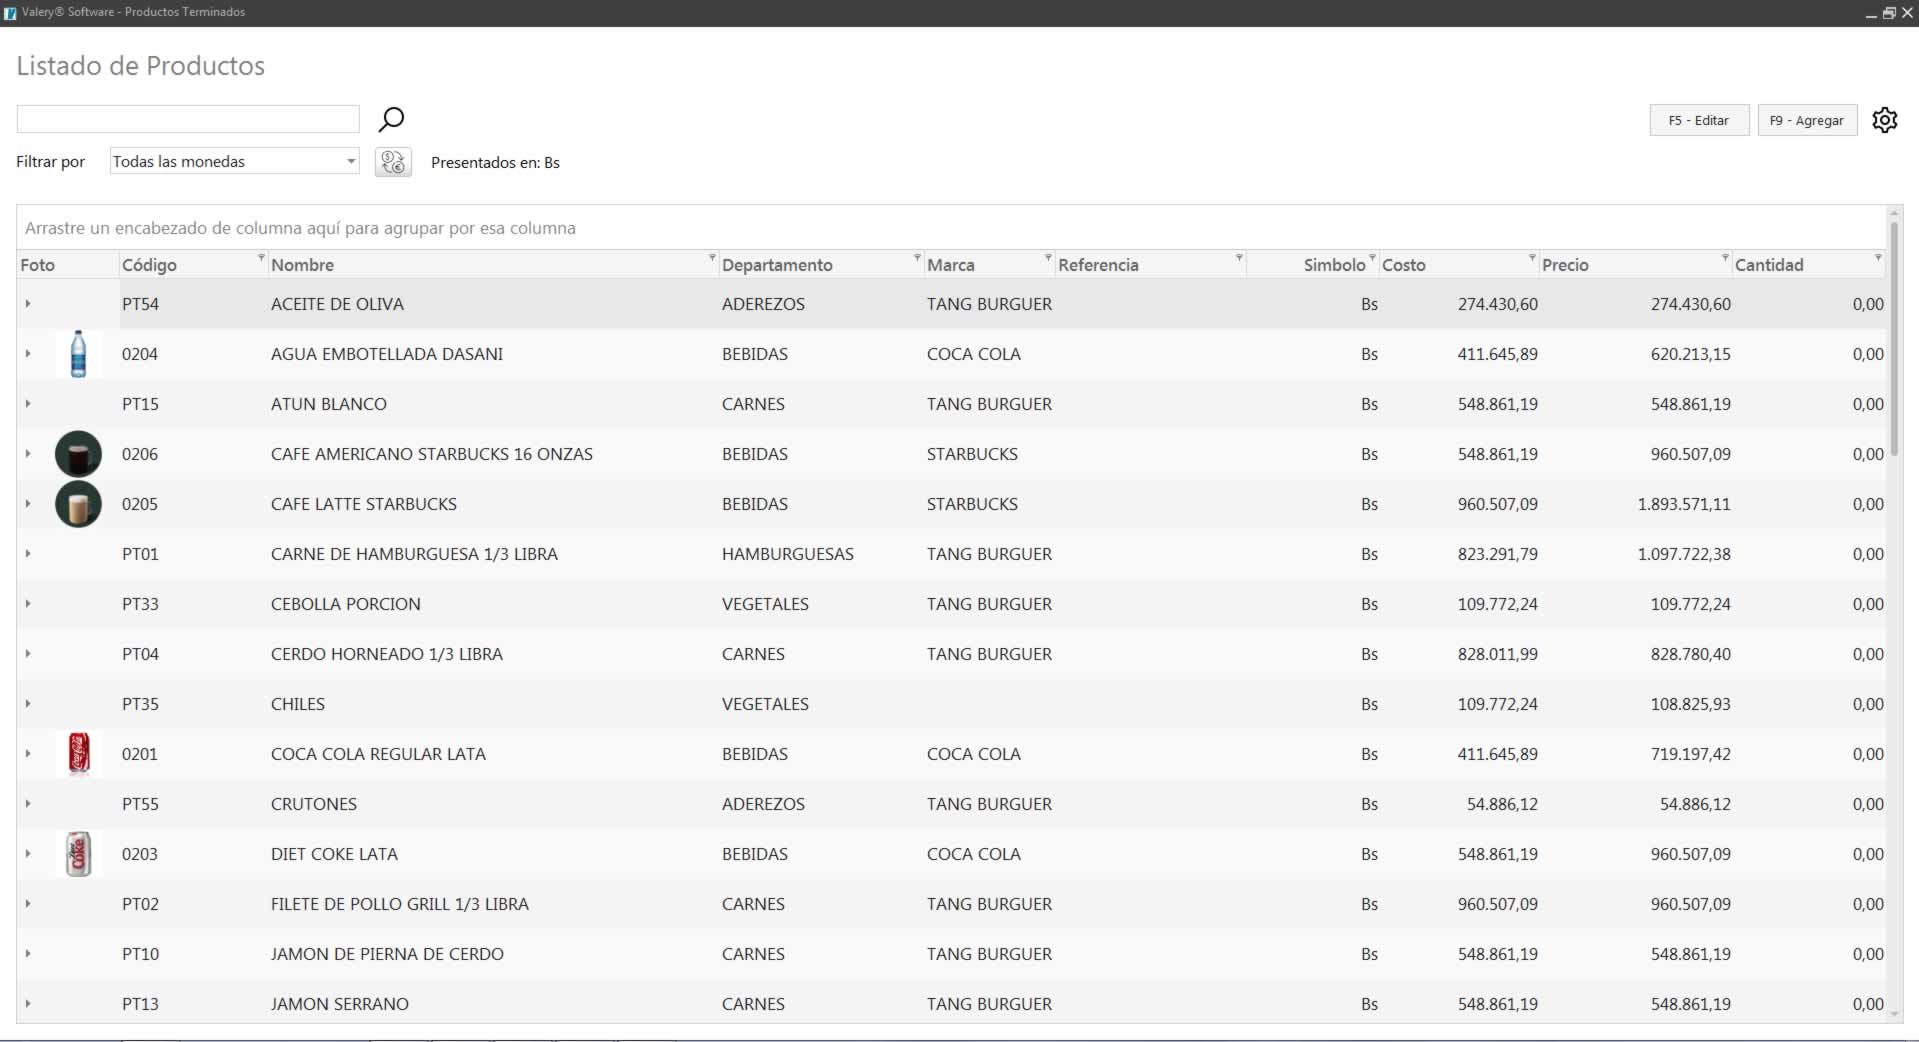The image size is (1919, 1042).
Task: Click the Precio column filter icon
Action: click(x=1725, y=258)
